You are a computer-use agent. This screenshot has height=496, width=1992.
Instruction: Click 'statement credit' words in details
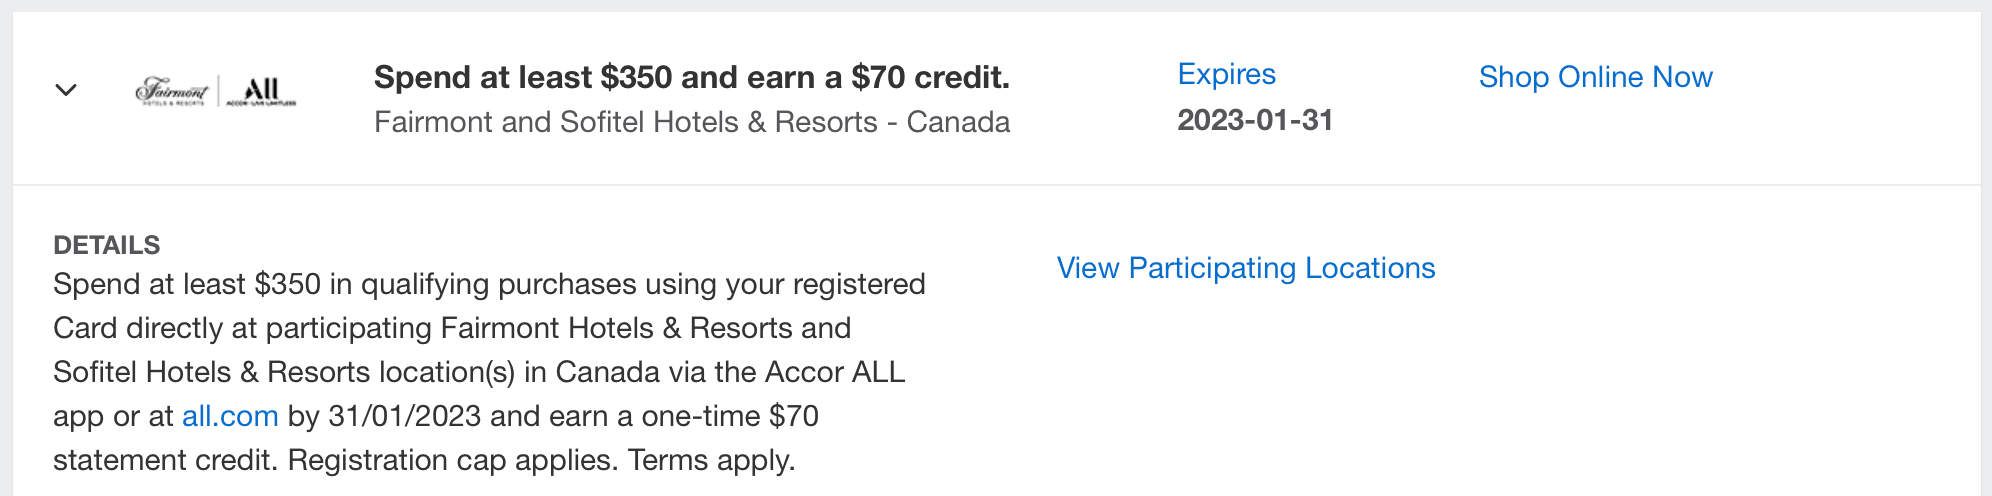165,460
